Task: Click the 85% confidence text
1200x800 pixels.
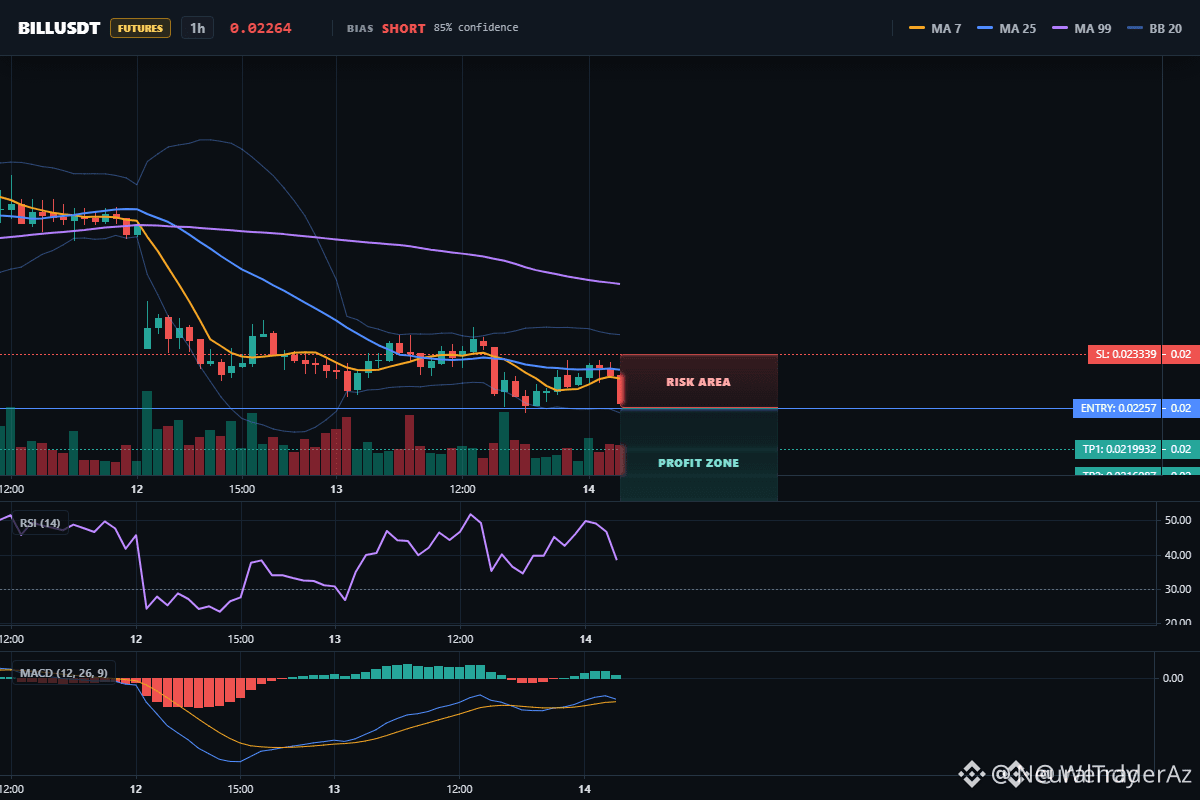Action: click(476, 28)
